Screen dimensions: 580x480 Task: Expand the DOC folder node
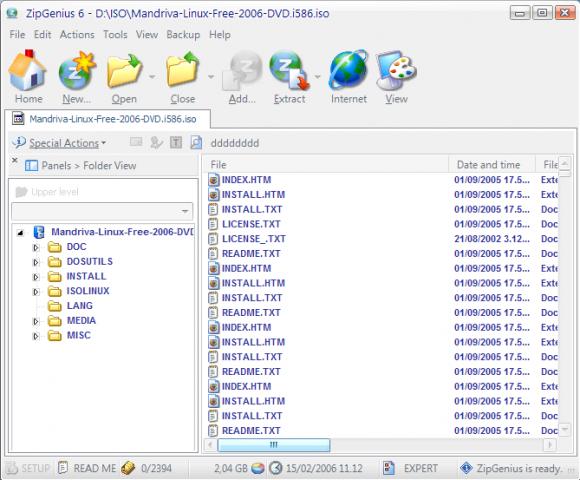[36, 247]
